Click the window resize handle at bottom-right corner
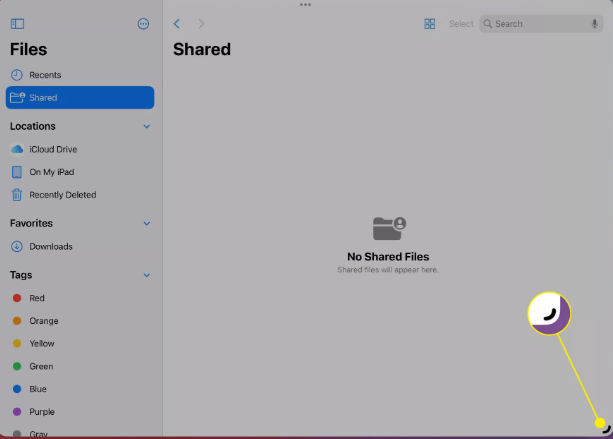This screenshot has width=613, height=439. tap(606, 430)
